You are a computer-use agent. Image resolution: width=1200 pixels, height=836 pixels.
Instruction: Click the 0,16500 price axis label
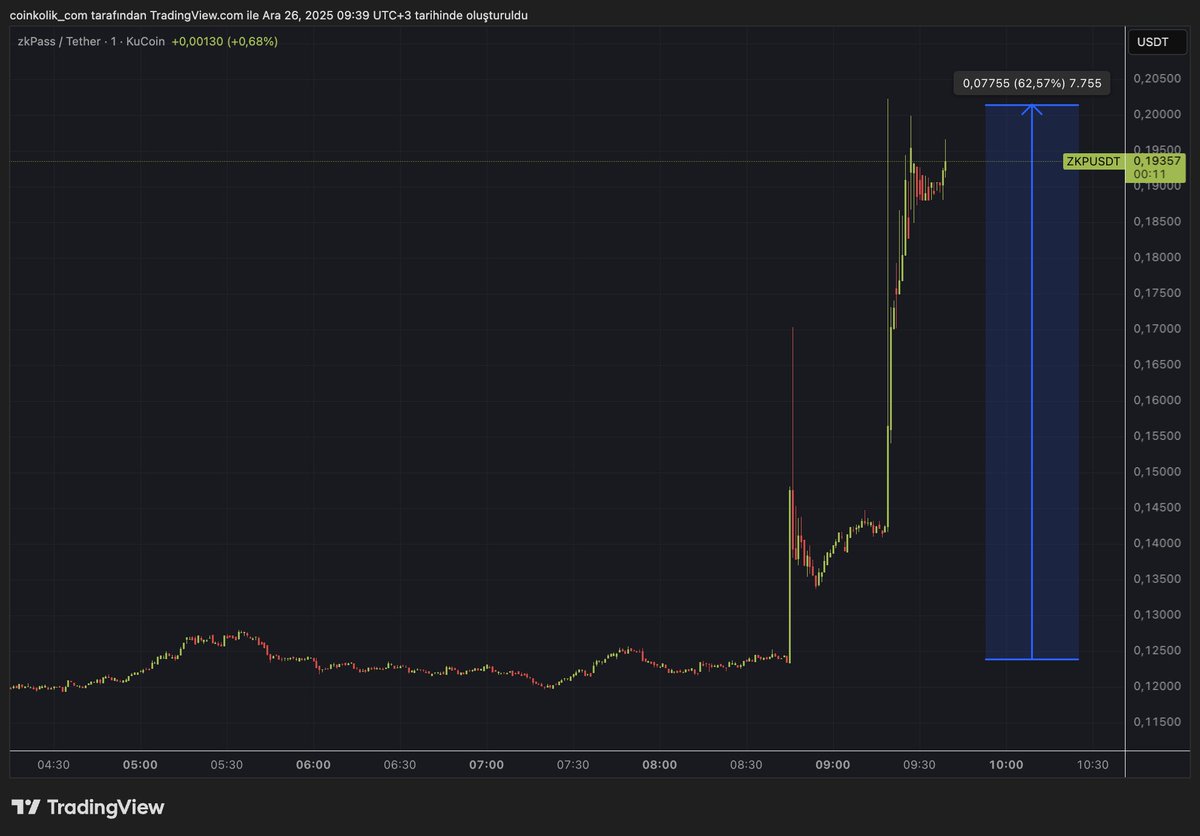pyautogui.click(x=1158, y=365)
